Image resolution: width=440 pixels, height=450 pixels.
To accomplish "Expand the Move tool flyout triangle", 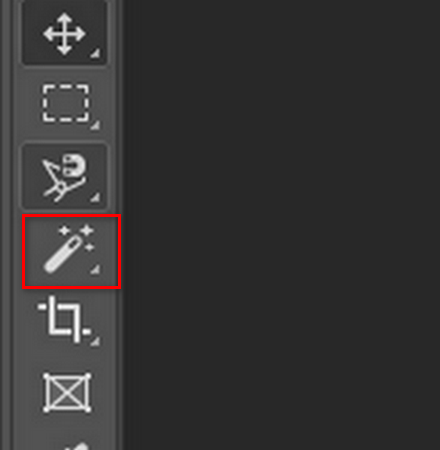I will click(95, 53).
